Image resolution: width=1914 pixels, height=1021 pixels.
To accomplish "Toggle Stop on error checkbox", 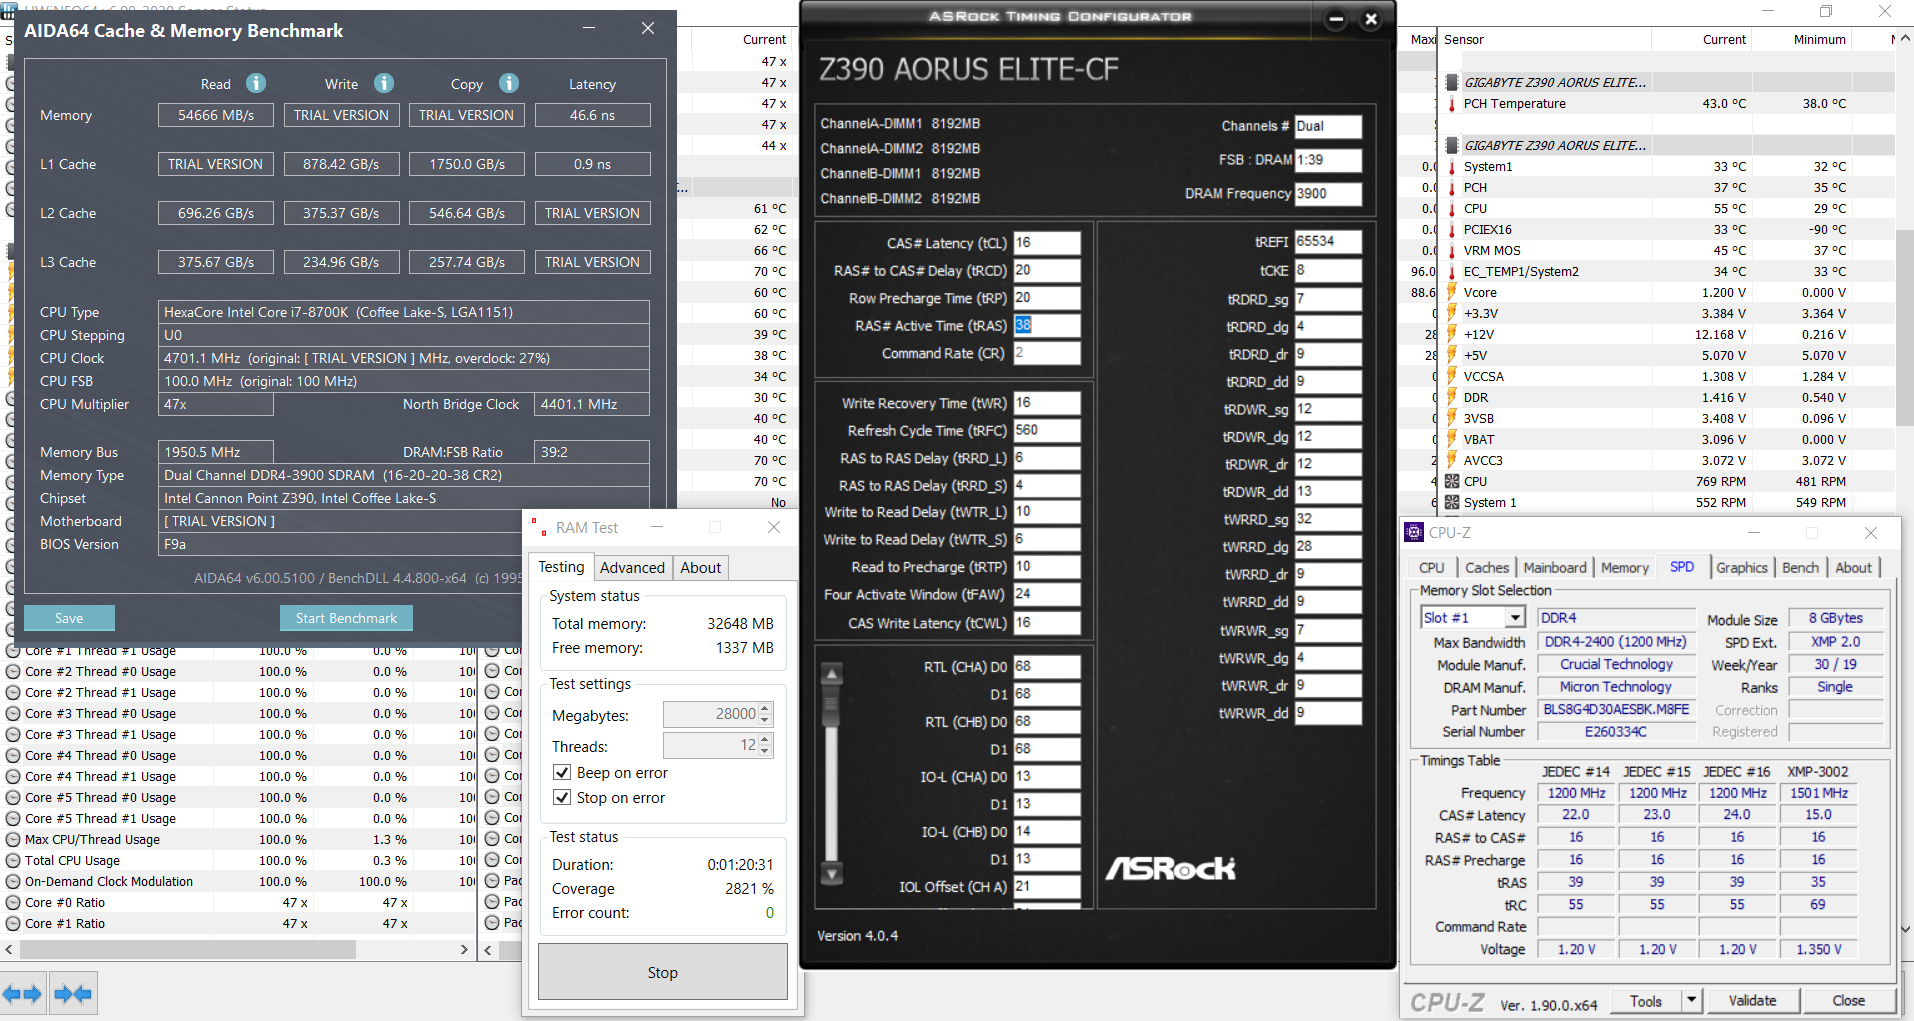I will point(562,798).
